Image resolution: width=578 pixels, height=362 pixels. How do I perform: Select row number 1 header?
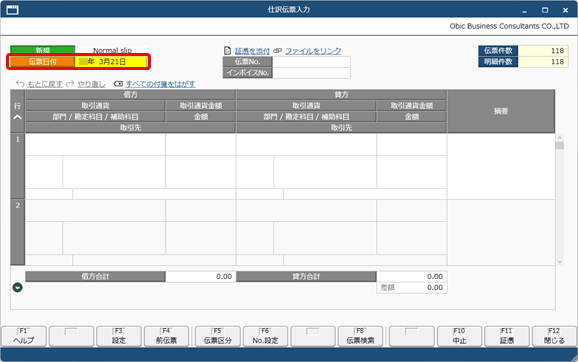[x=17, y=167]
